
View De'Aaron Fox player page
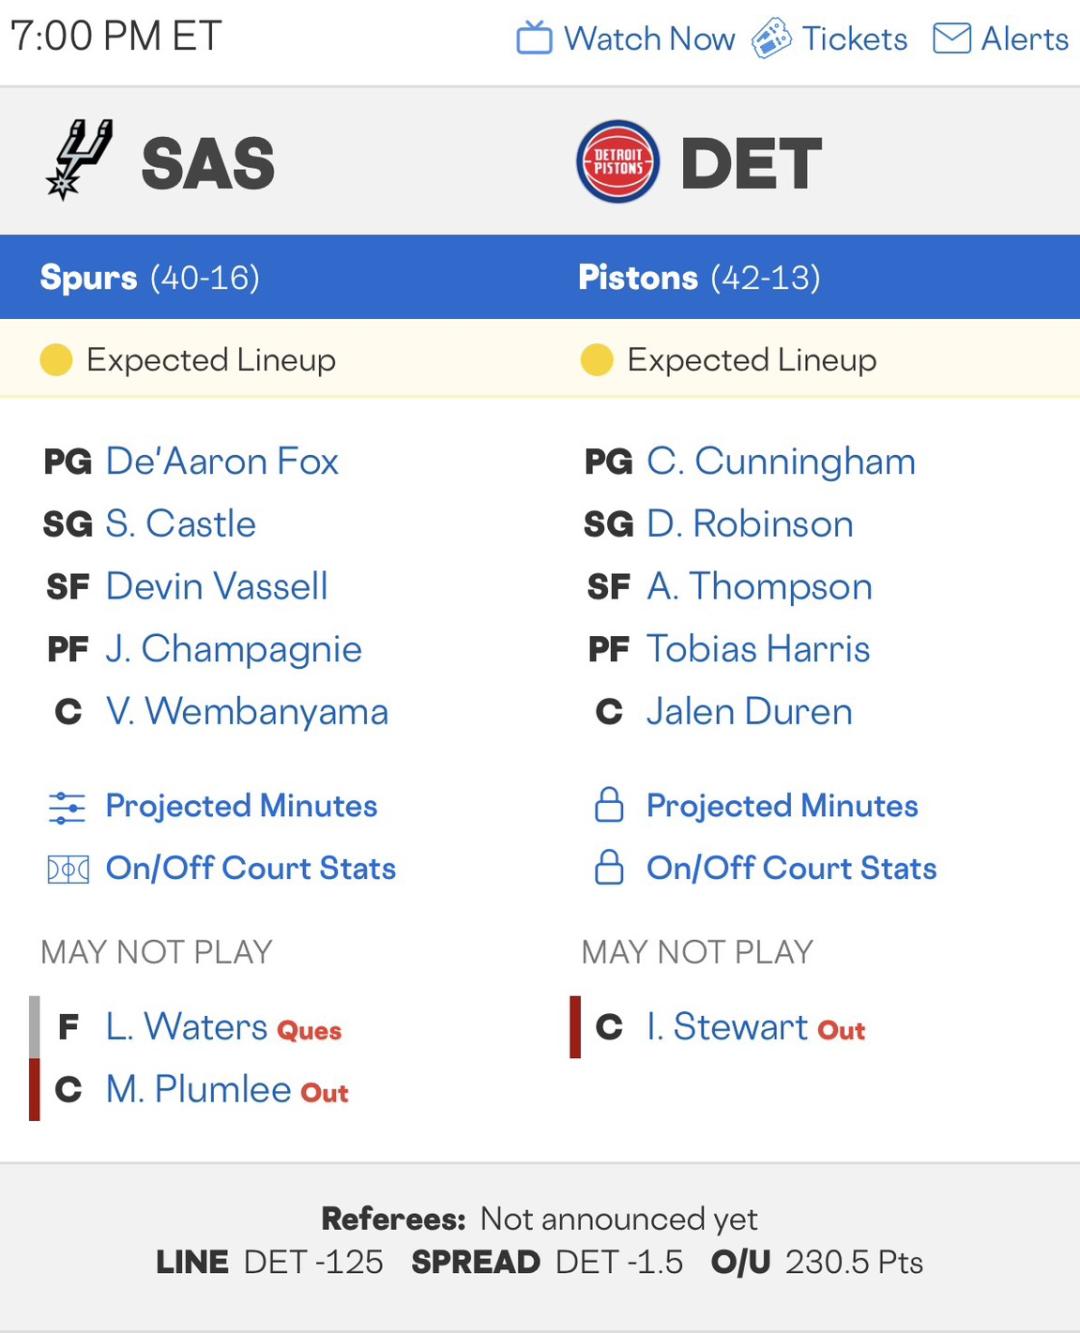(x=222, y=461)
